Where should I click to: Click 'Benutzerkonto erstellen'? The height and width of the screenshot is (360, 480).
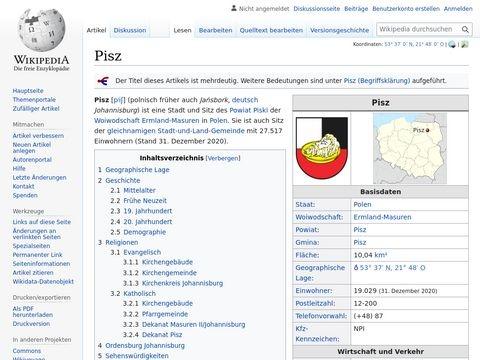pyautogui.click(x=406, y=9)
